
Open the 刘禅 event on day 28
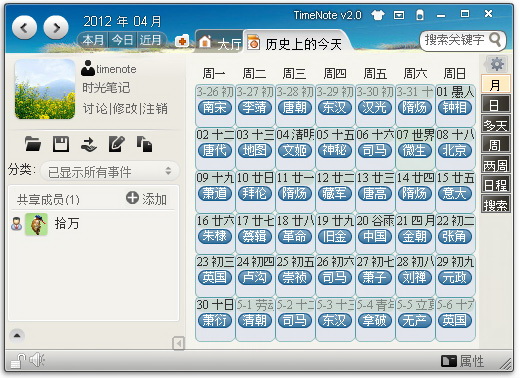click(x=415, y=278)
